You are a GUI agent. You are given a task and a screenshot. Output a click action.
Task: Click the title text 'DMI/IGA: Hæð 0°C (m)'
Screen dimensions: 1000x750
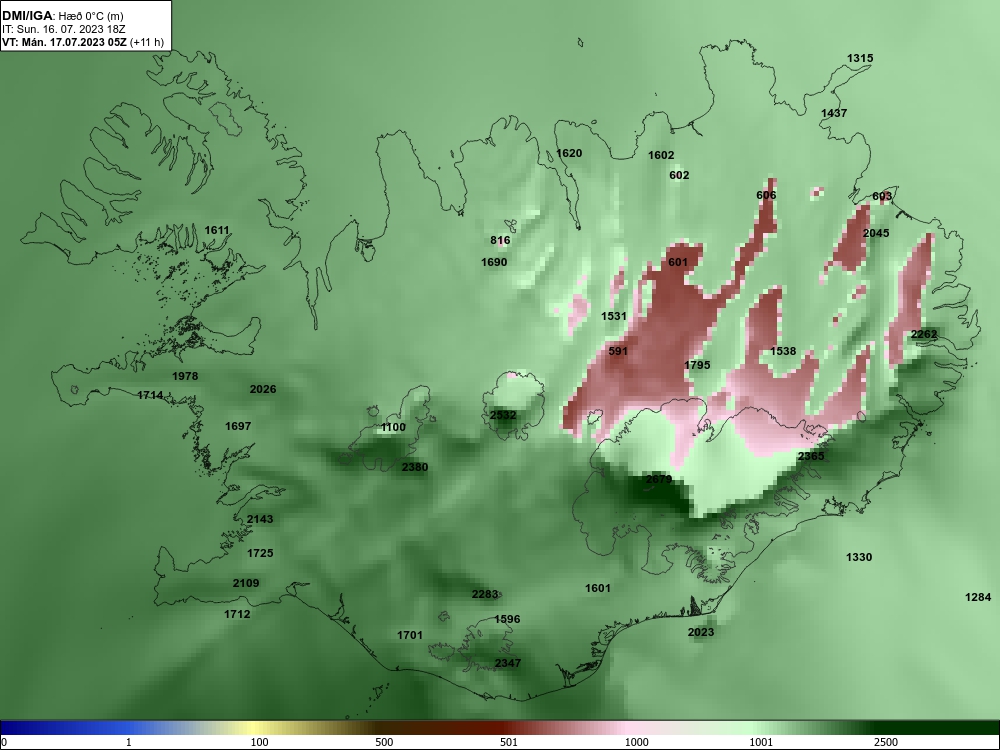pyautogui.click(x=62, y=15)
